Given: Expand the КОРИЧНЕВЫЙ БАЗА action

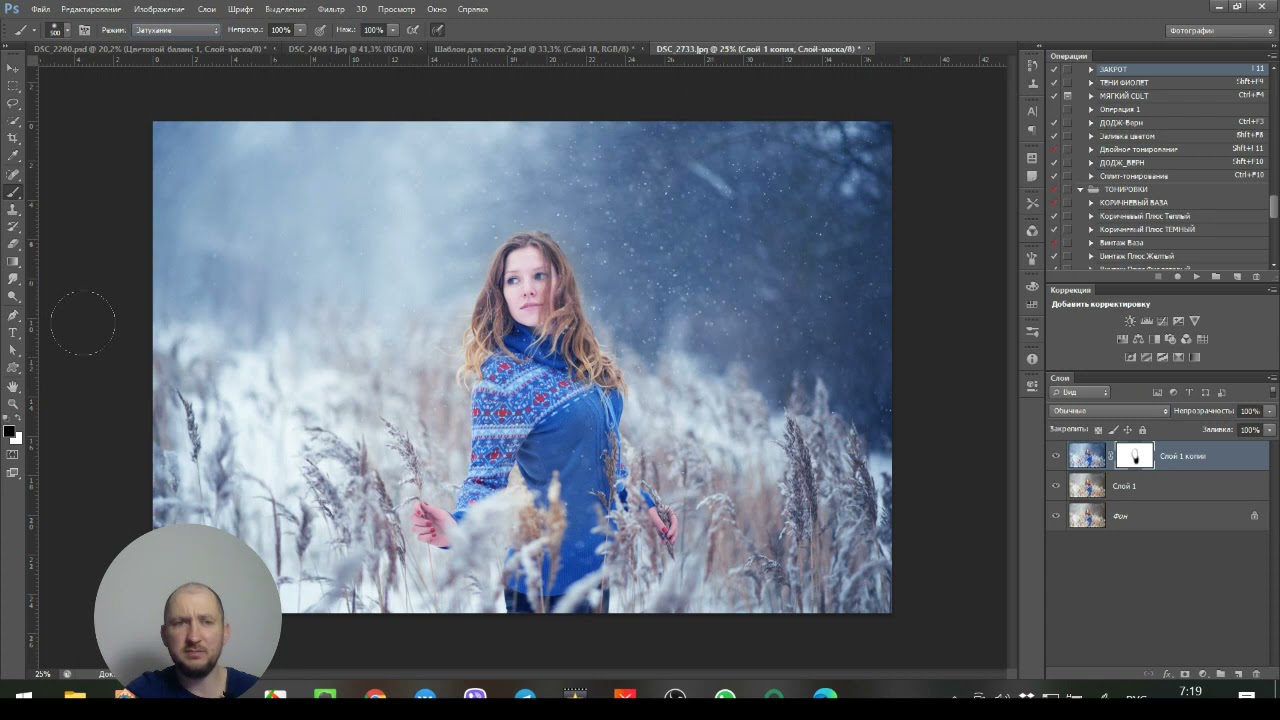Looking at the screenshot, I should pos(1091,203).
